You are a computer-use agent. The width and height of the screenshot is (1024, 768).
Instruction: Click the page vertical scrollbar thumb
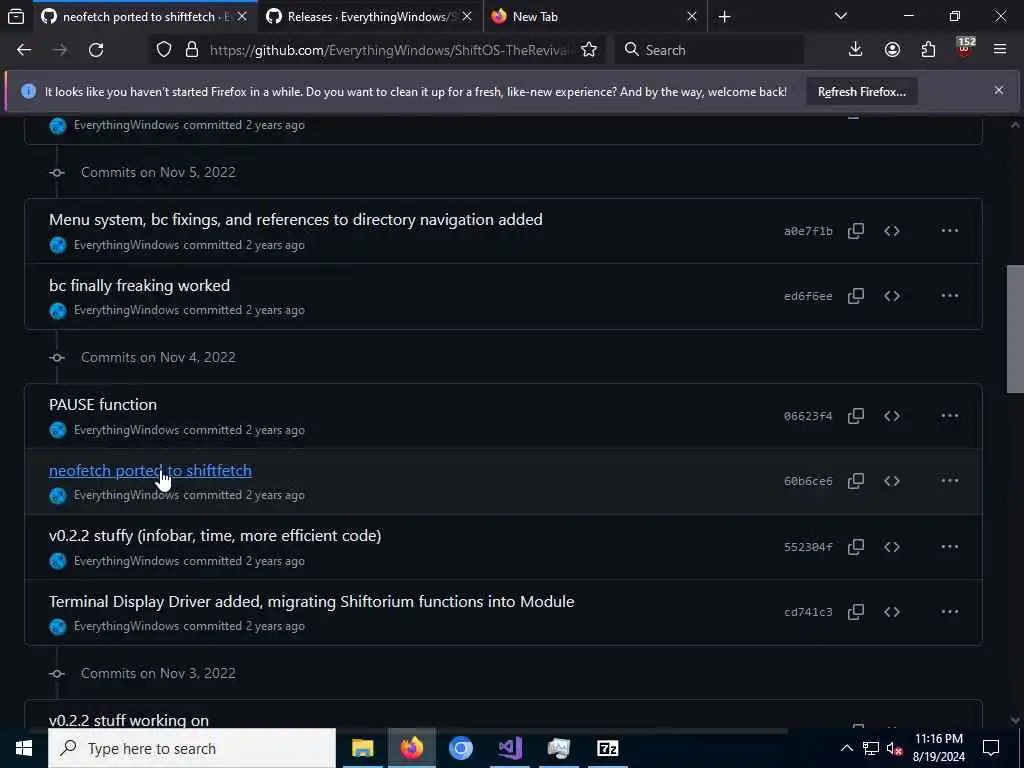[1015, 329]
